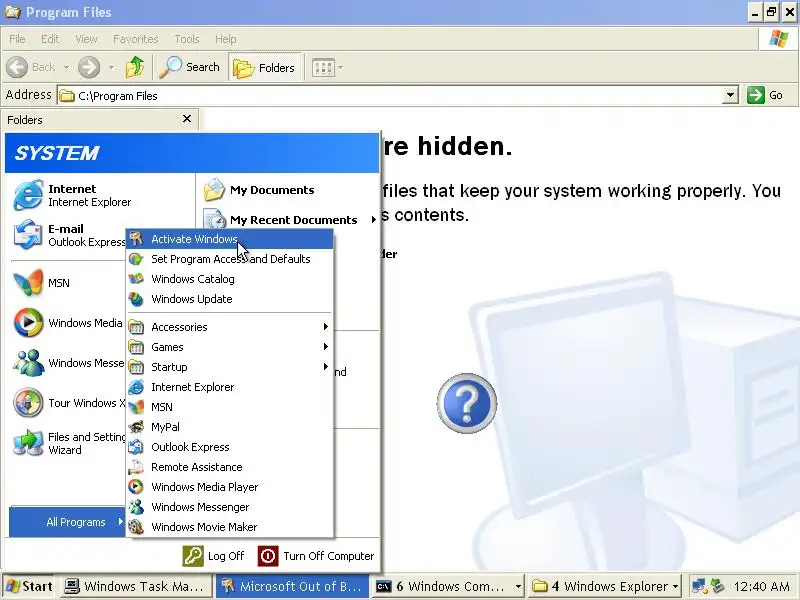Click the MyPal raccoon icon
The width and height of the screenshot is (800, 600).
(x=136, y=427)
